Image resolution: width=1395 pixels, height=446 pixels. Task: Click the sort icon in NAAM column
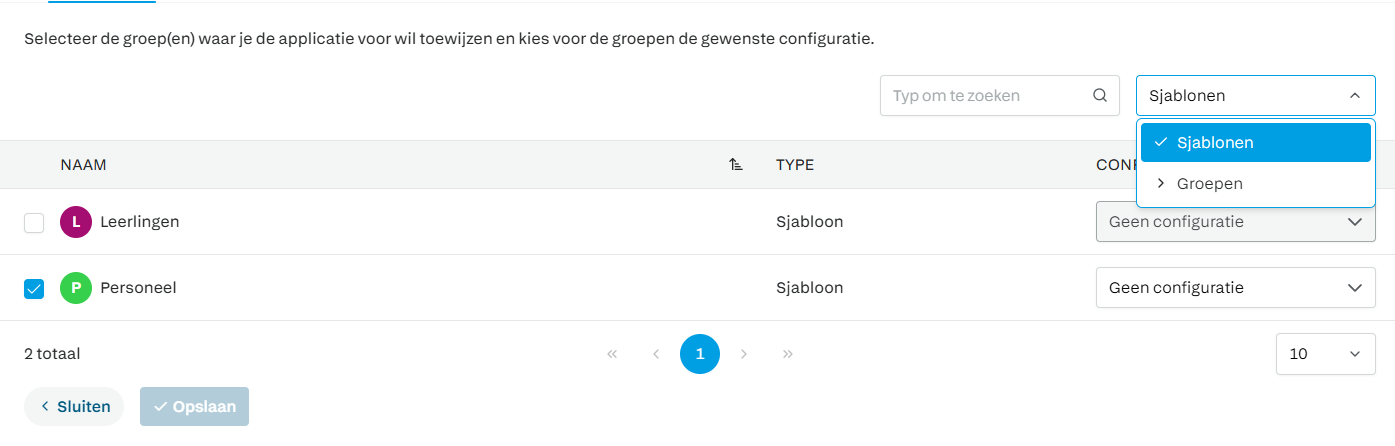coord(736,165)
